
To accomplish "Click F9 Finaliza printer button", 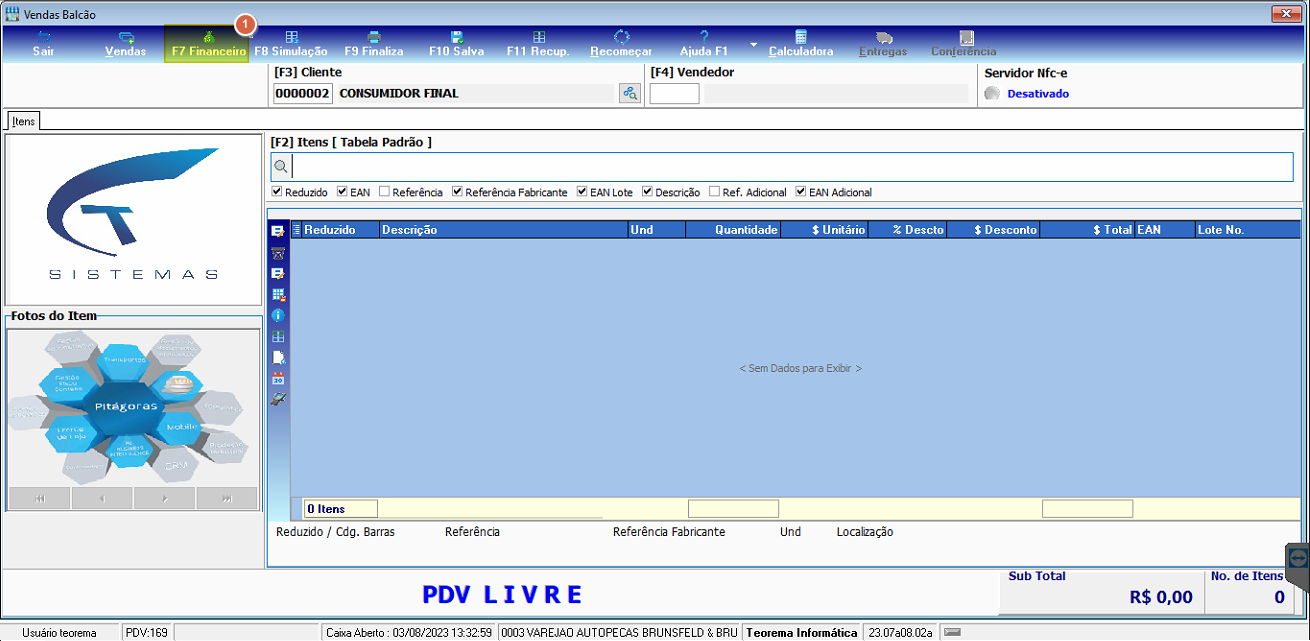I will click(374, 44).
